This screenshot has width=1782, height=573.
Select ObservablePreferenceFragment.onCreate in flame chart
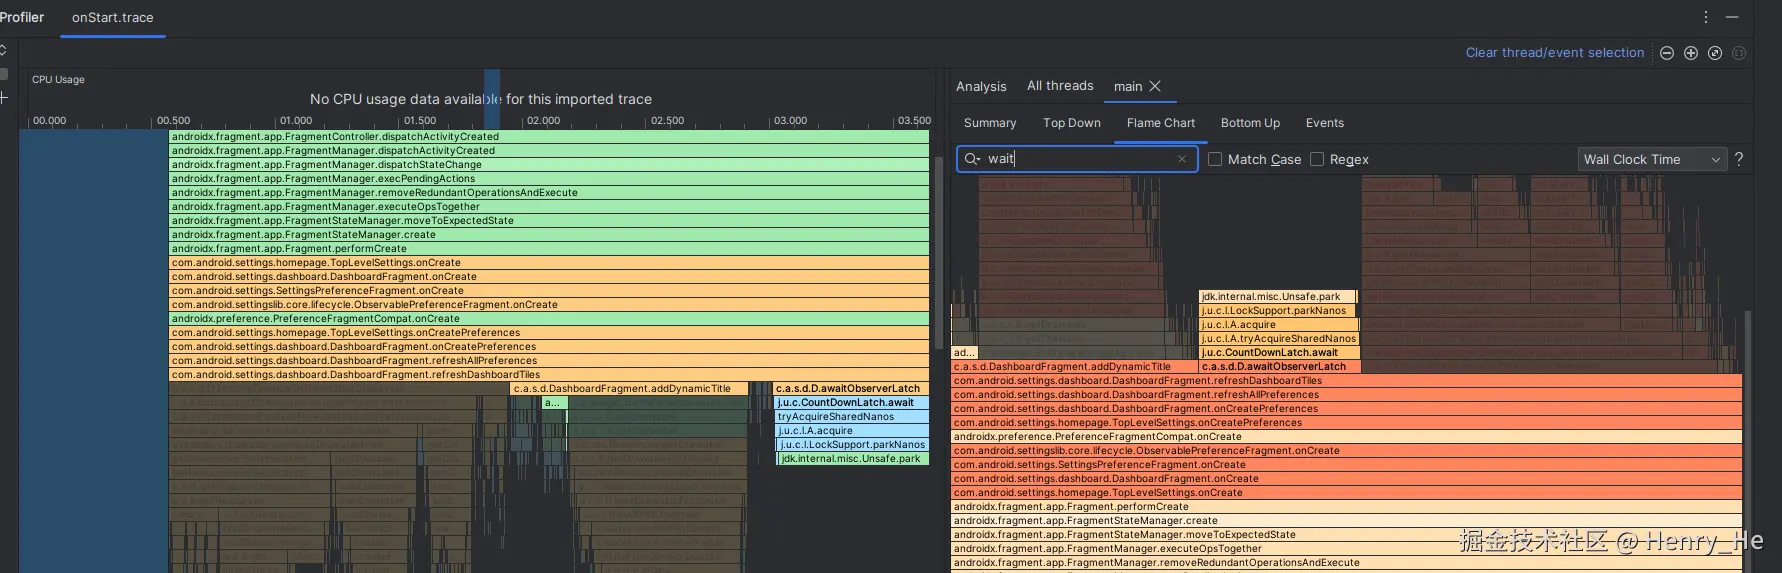coord(1346,451)
